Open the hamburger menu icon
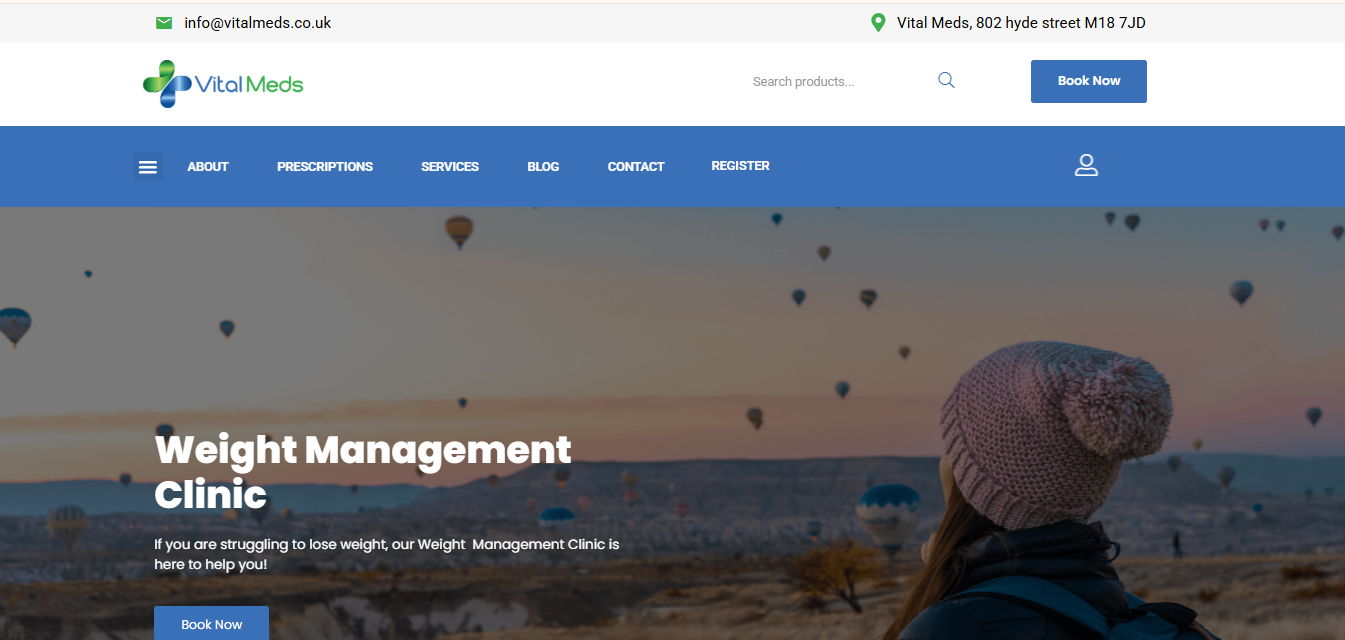This screenshot has height=640, width=1345. [x=148, y=167]
